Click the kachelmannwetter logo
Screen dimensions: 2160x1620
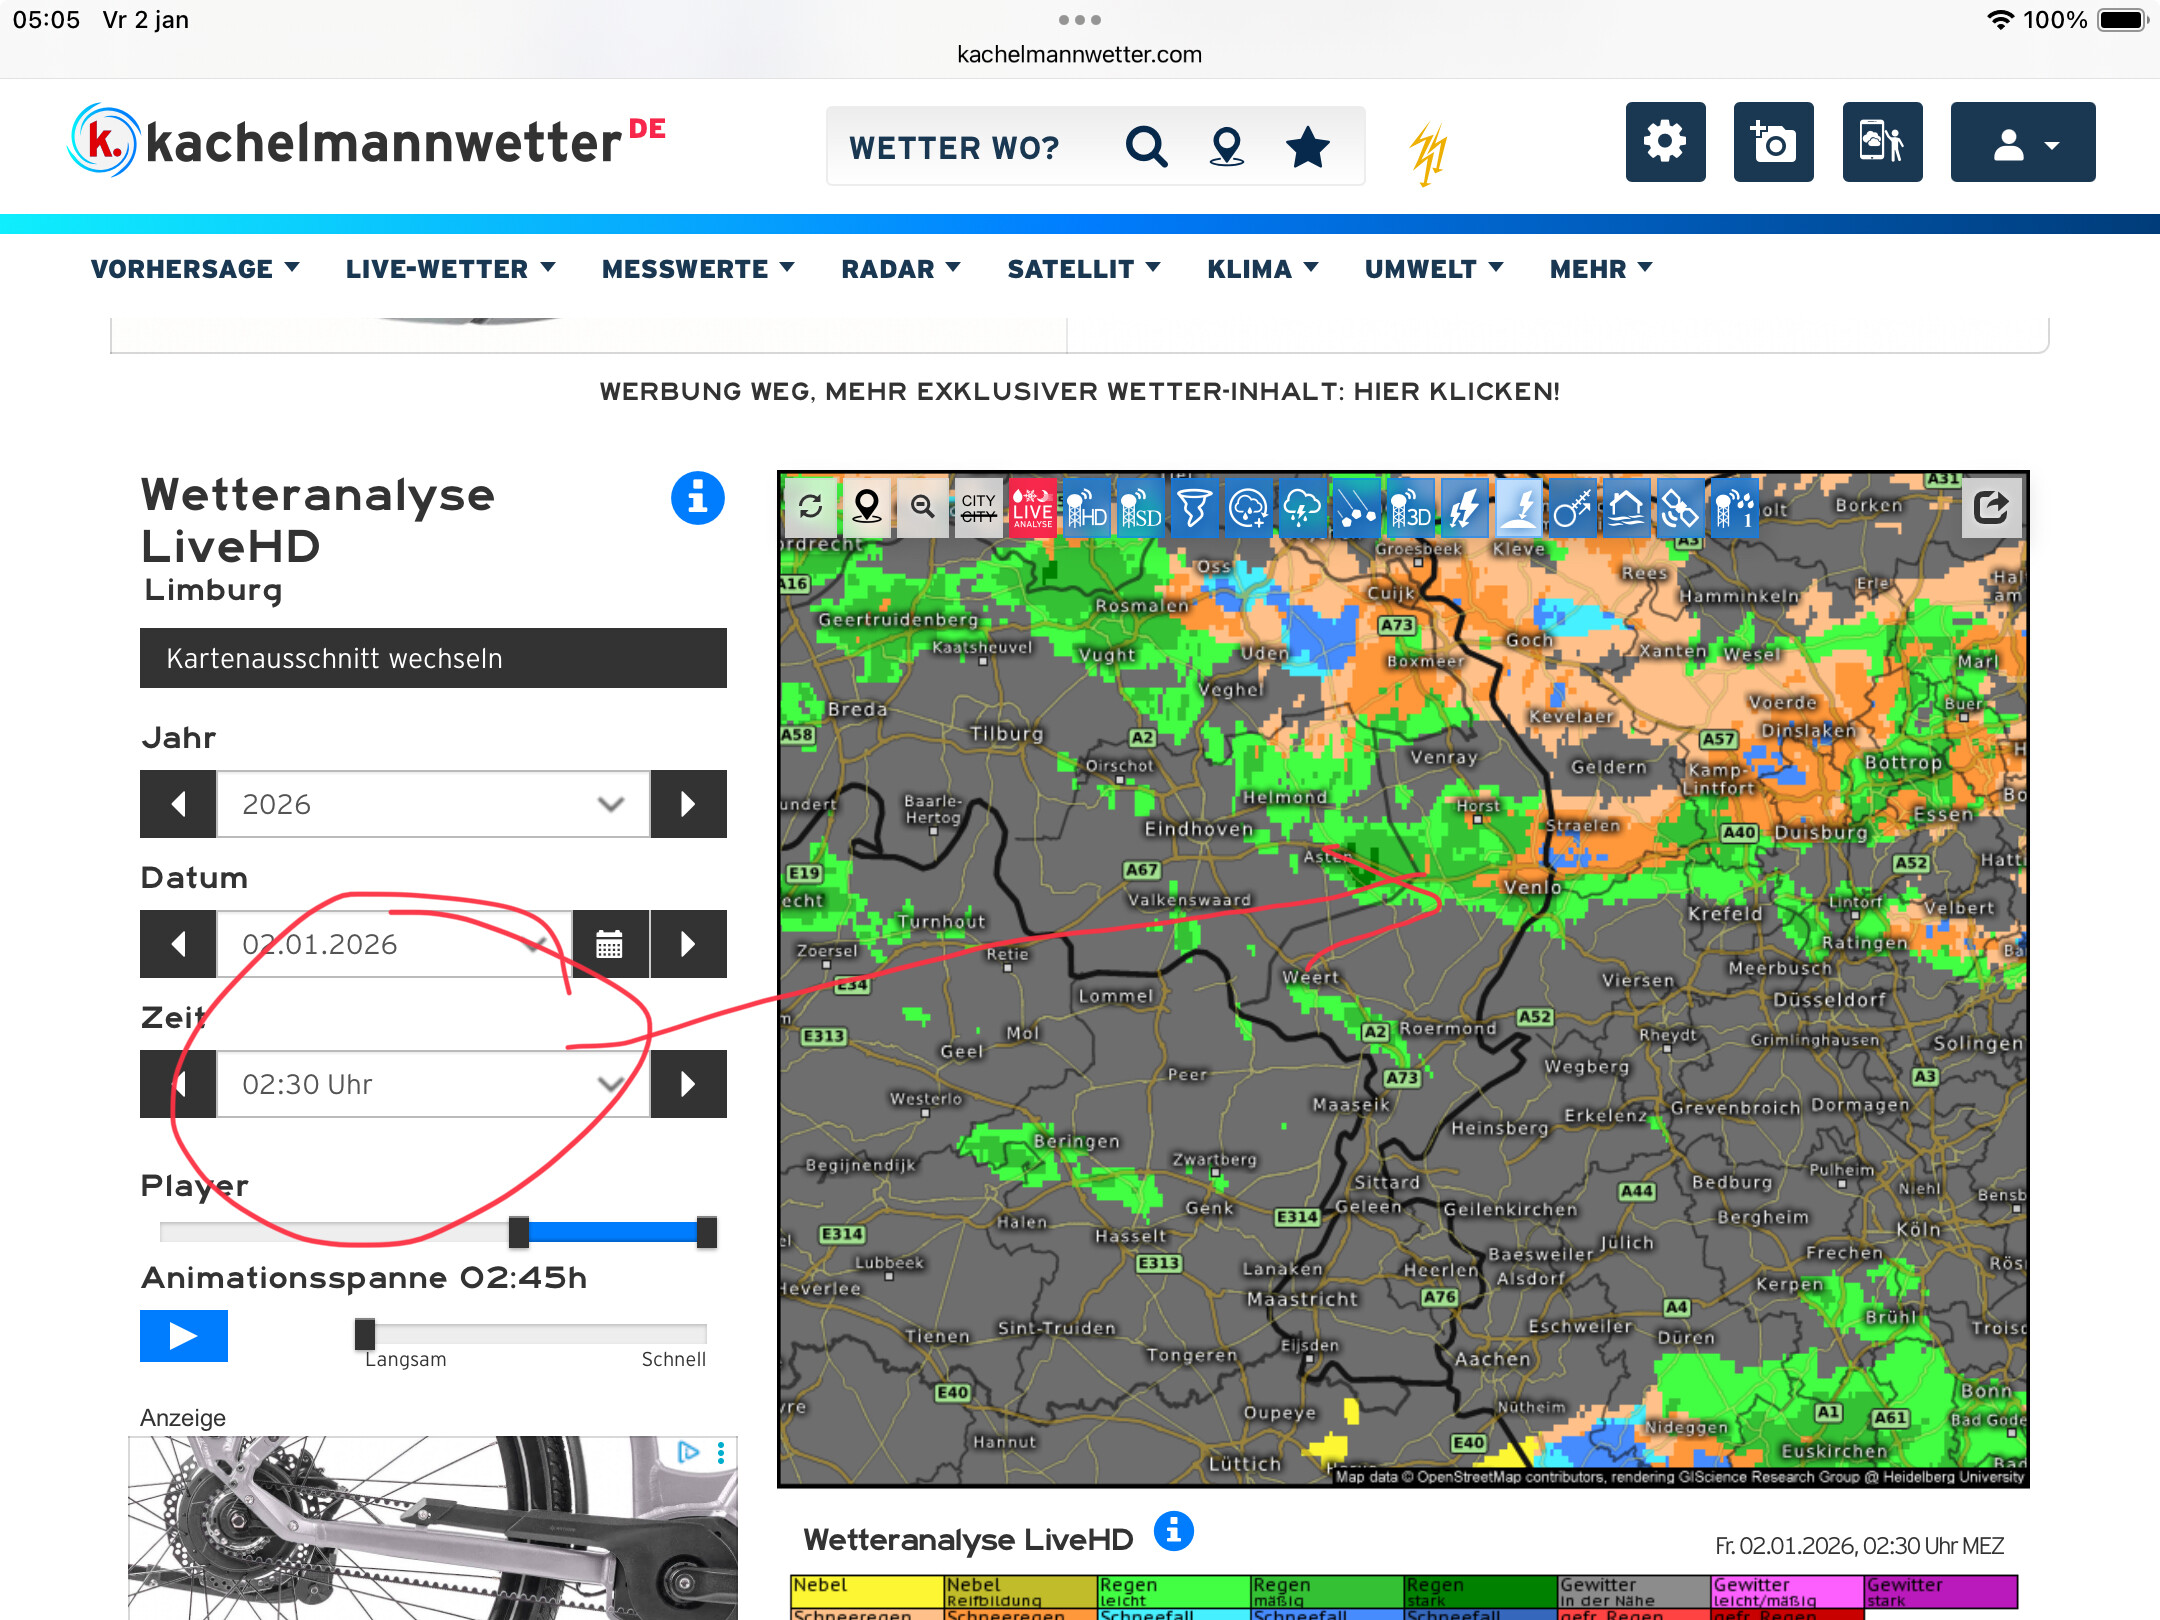click(x=366, y=142)
